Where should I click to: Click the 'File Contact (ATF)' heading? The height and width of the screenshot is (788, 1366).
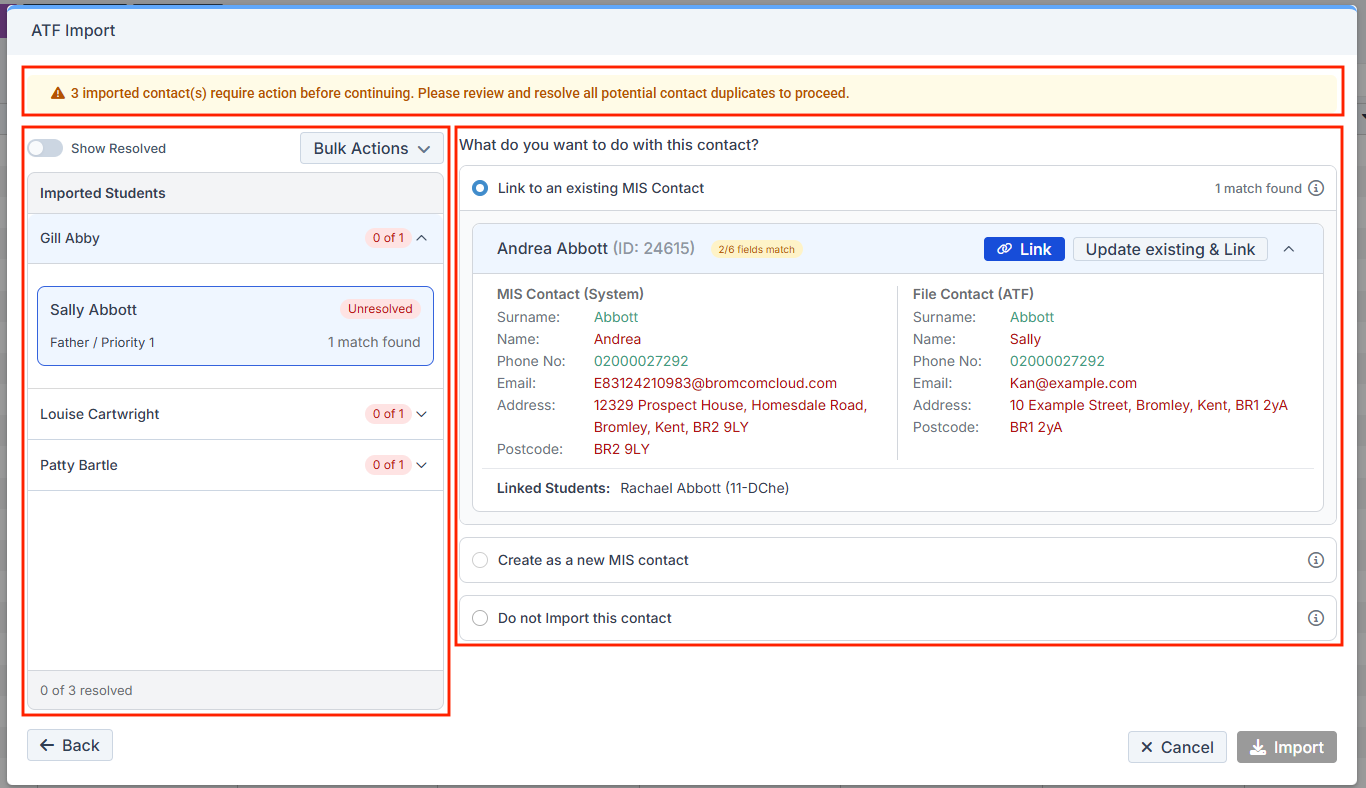(x=973, y=294)
